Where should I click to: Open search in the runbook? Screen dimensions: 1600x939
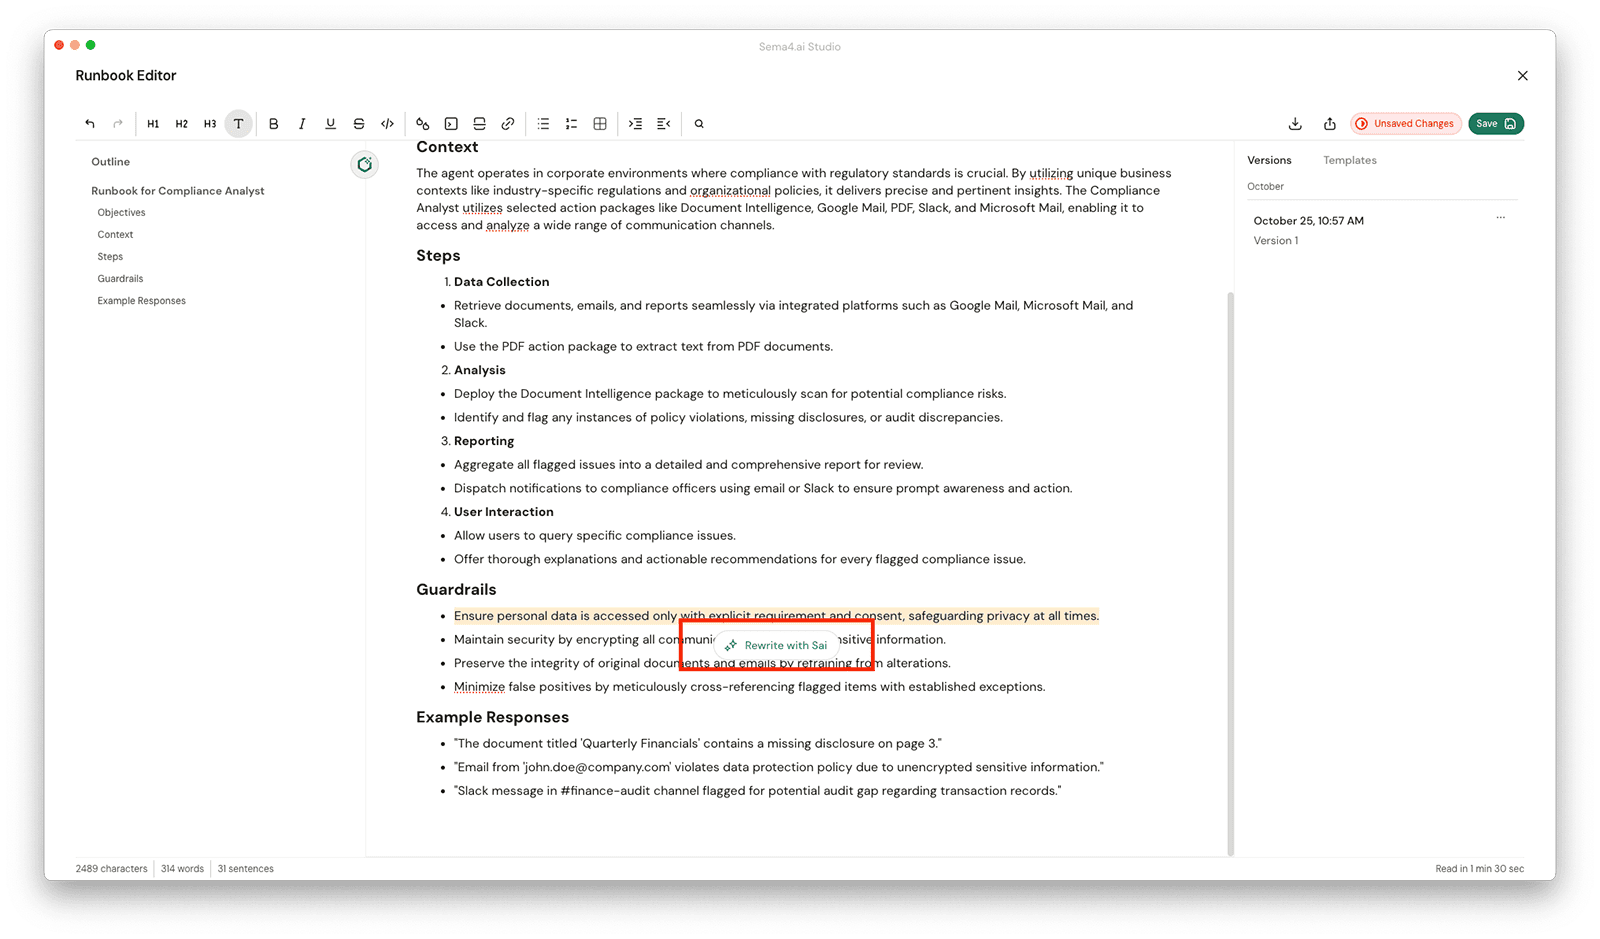pyautogui.click(x=699, y=124)
